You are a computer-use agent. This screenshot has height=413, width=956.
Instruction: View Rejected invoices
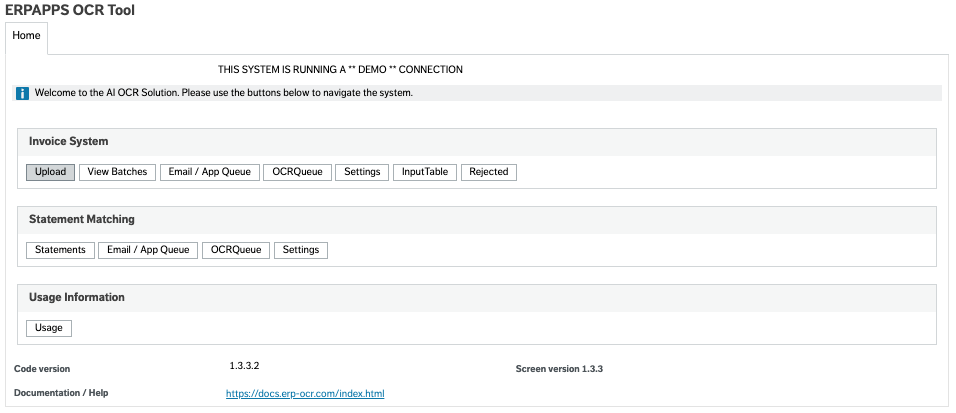click(489, 172)
